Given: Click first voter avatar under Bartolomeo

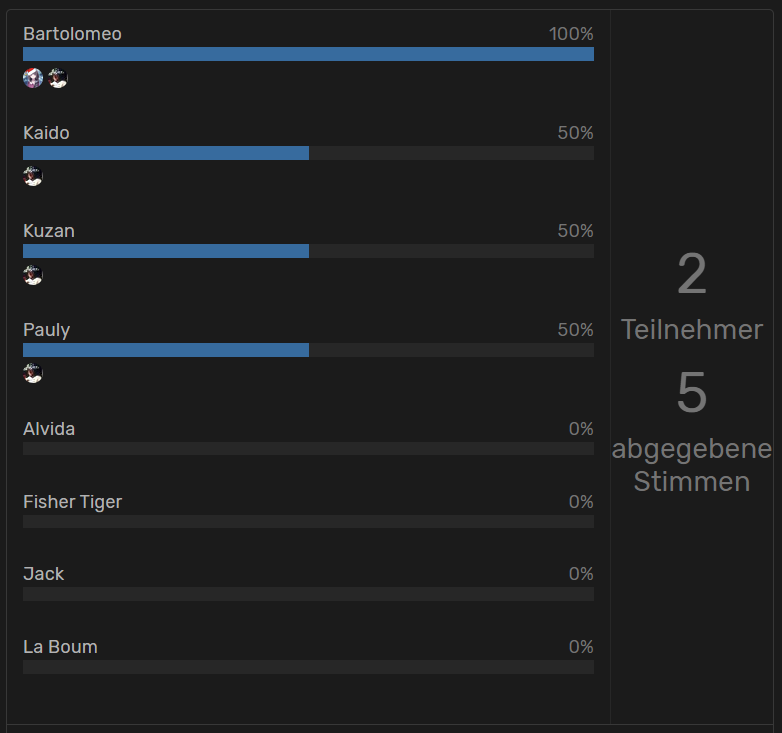Looking at the screenshot, I should tap(33, 78).
